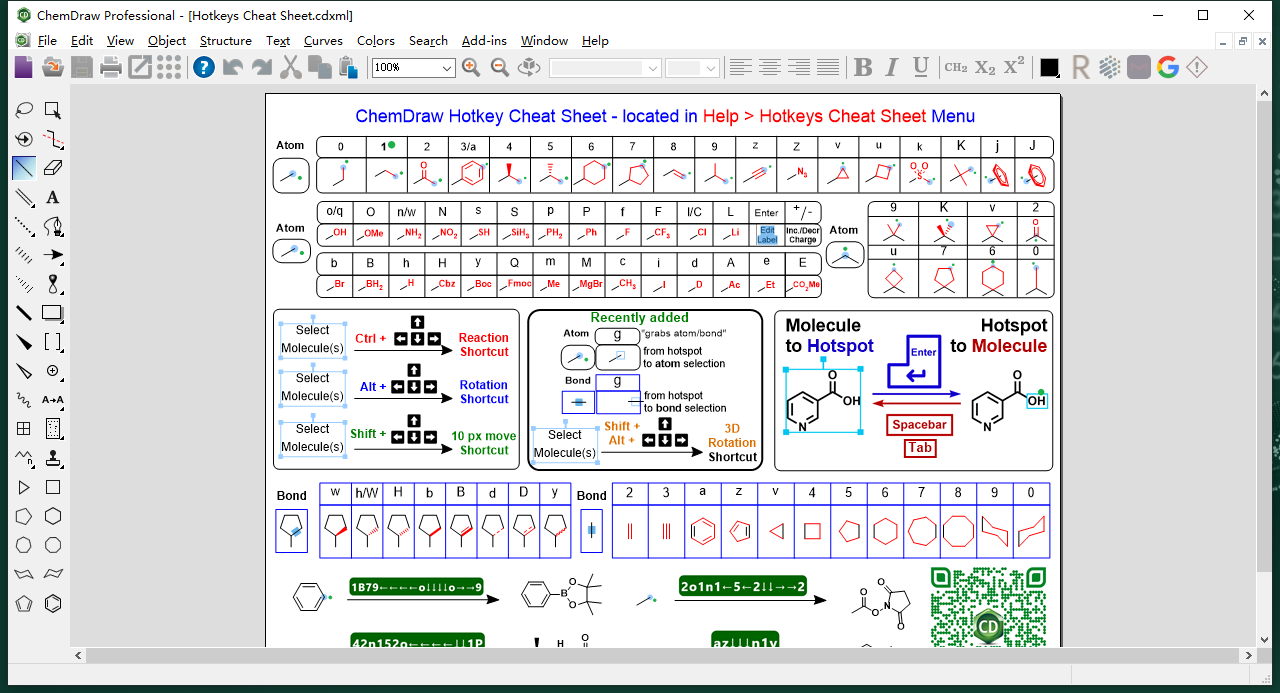Select the solid Bond tool
This screenshot has height=693, width=1280.
[24, 168]
